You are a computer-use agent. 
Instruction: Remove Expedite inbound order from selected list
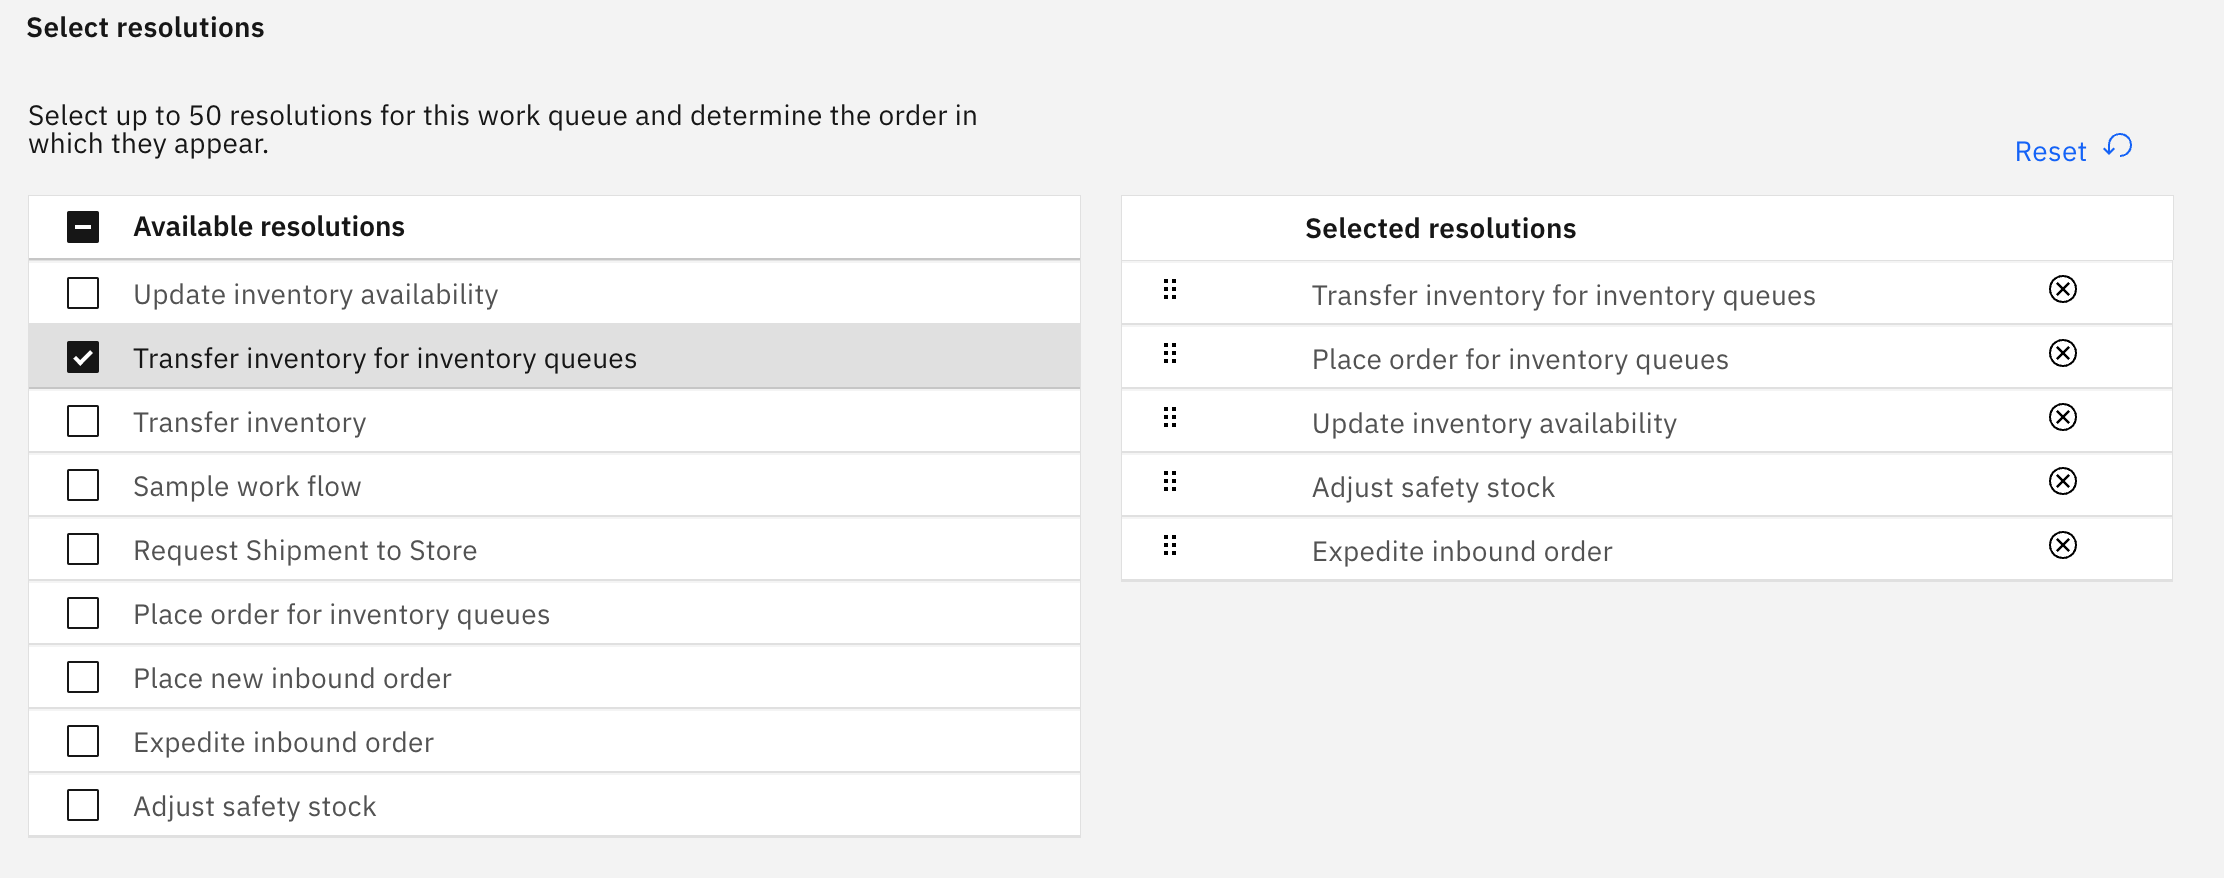pos(2062,546)
